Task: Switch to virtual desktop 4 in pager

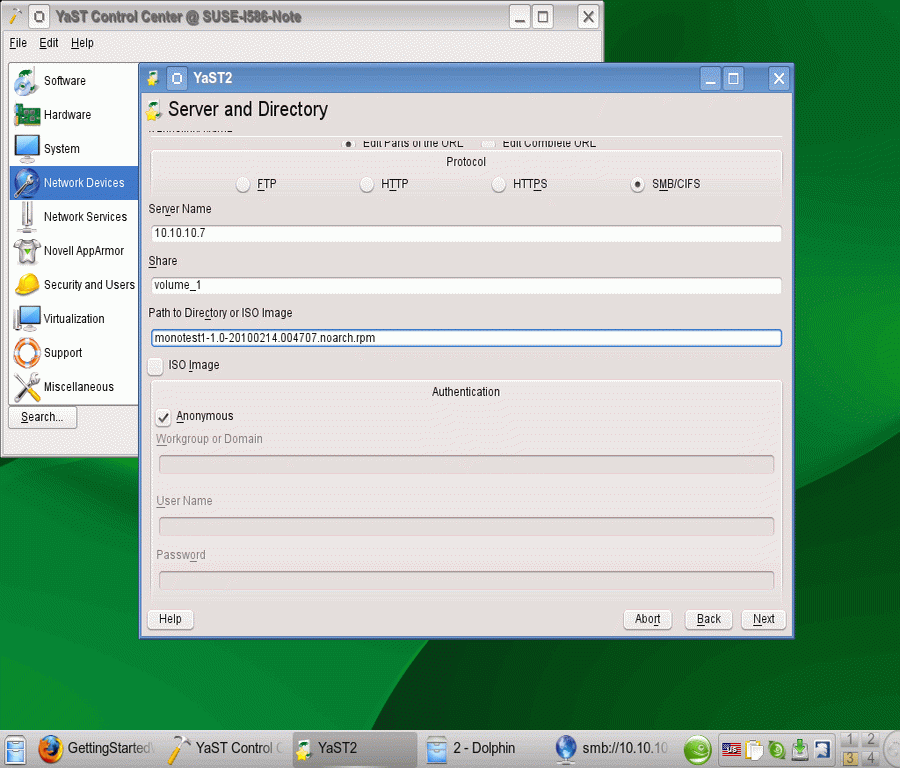Action: pyautogui.click(x=870, y=758)
